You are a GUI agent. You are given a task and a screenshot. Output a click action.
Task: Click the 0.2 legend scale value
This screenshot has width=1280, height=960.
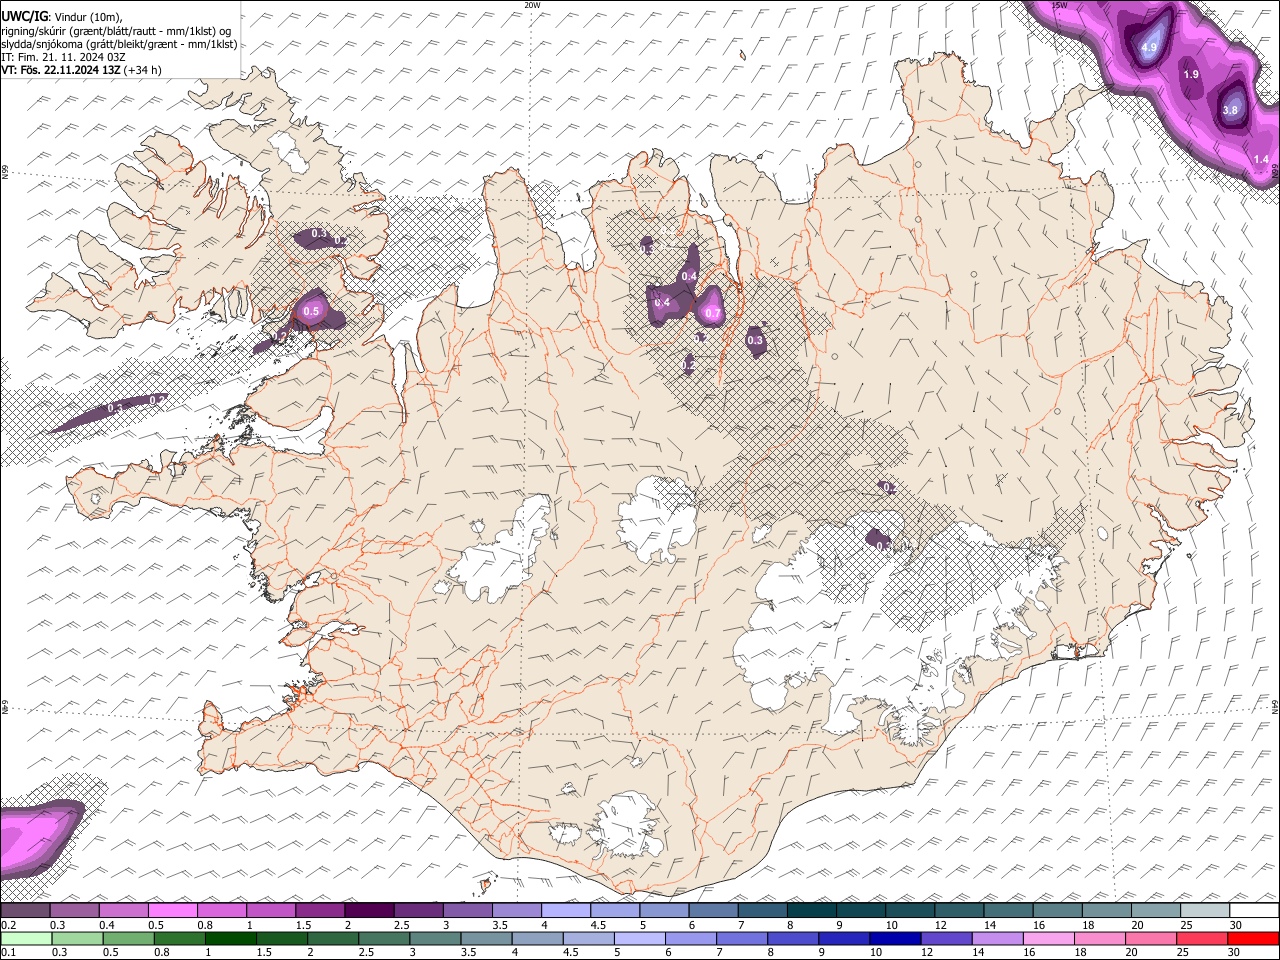8,925
